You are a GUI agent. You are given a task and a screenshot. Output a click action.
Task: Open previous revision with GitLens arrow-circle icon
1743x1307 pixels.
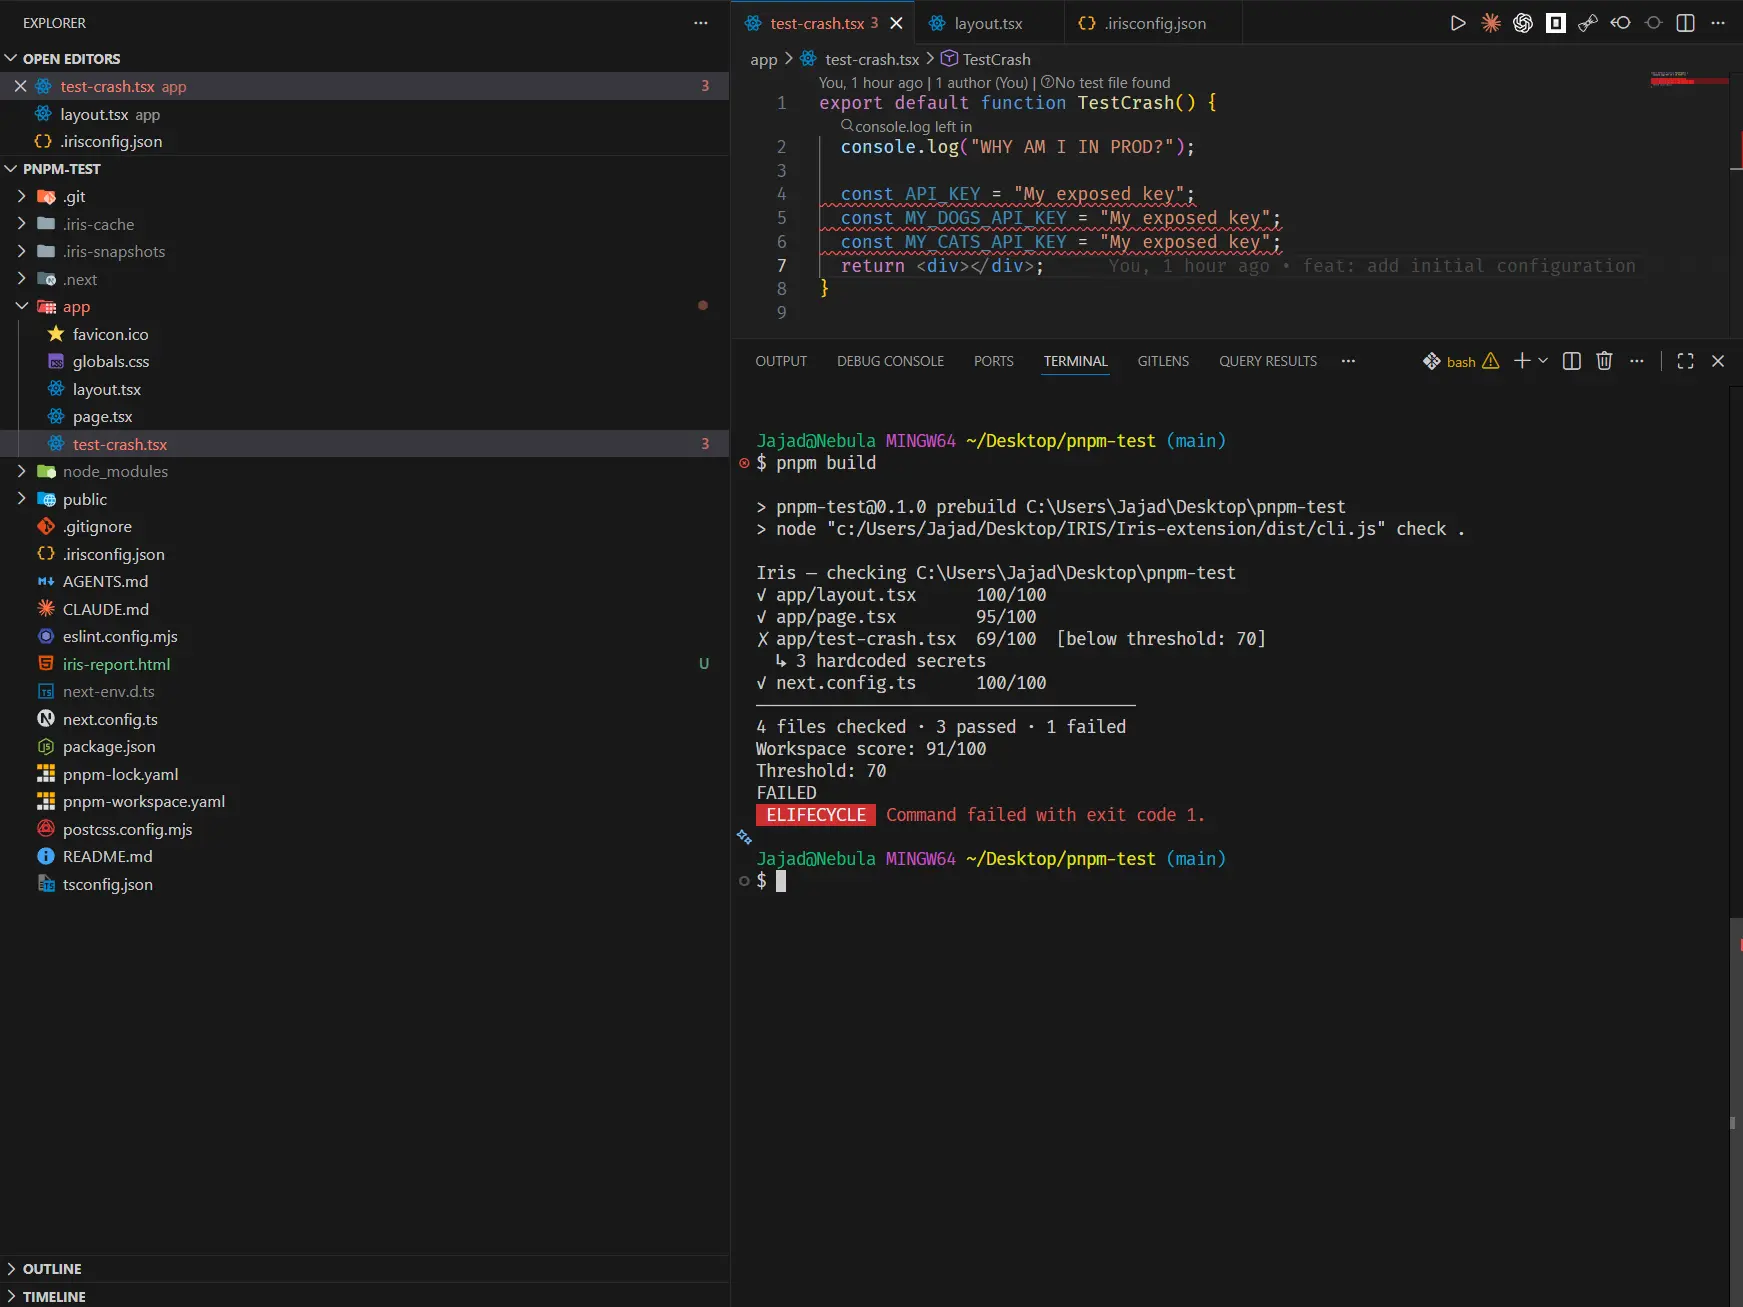[1620, 23]
